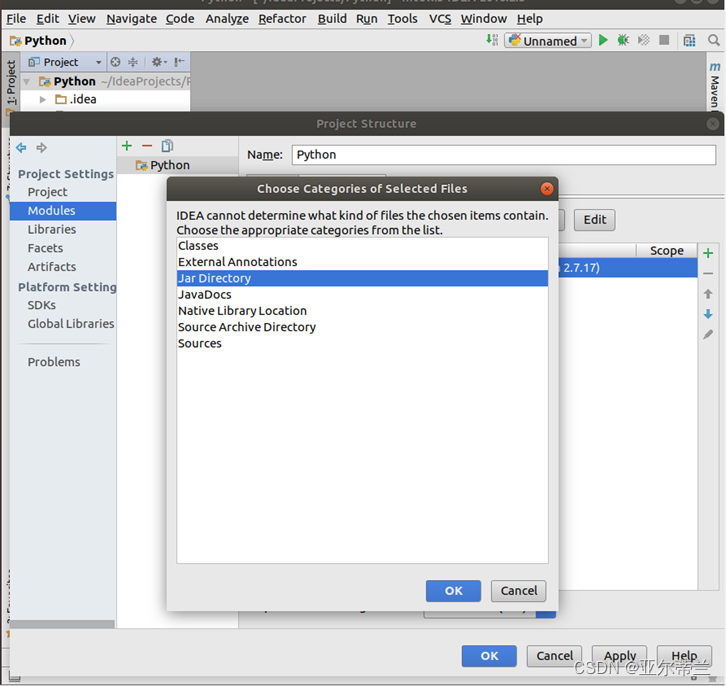Click Apply in Project Structure
The width and height of the screenshot is (726, 686).
(x=620, y=656)
